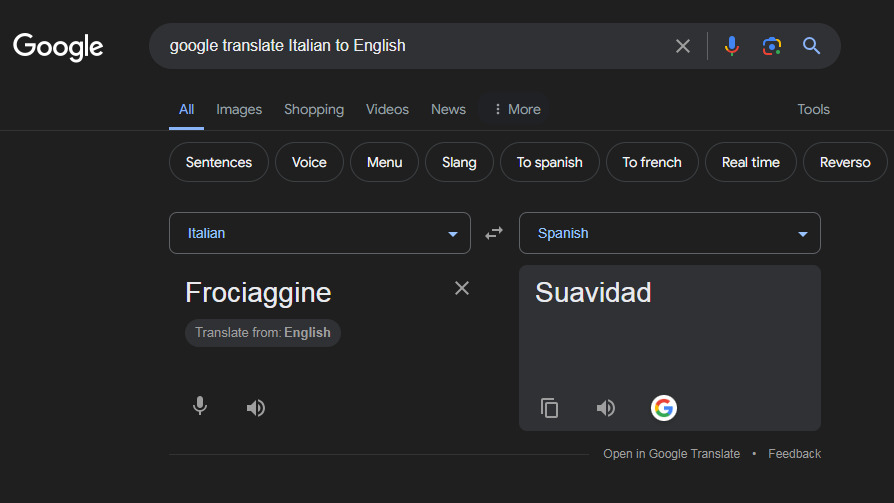
Task: Click the source text Frociaggine
Action: [258, 293]
